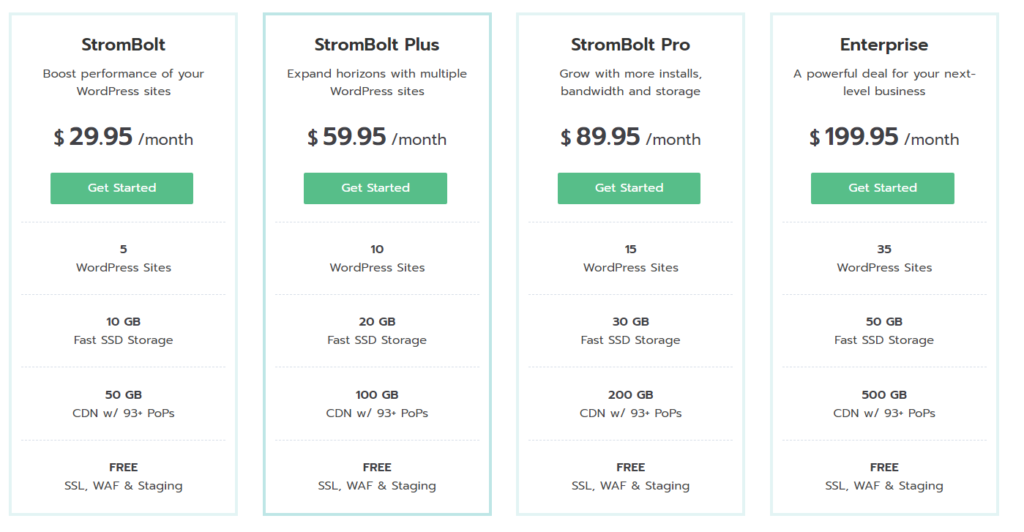Click "Boost performance of your WordPress sites" description
The height and width of the screenshot is (532, 1024).
point(123,82)
